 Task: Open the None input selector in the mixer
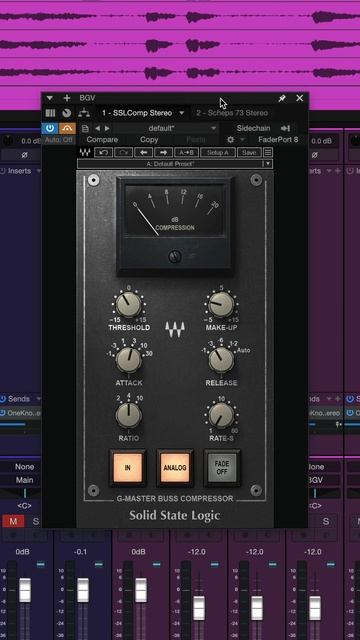point(24,467)
